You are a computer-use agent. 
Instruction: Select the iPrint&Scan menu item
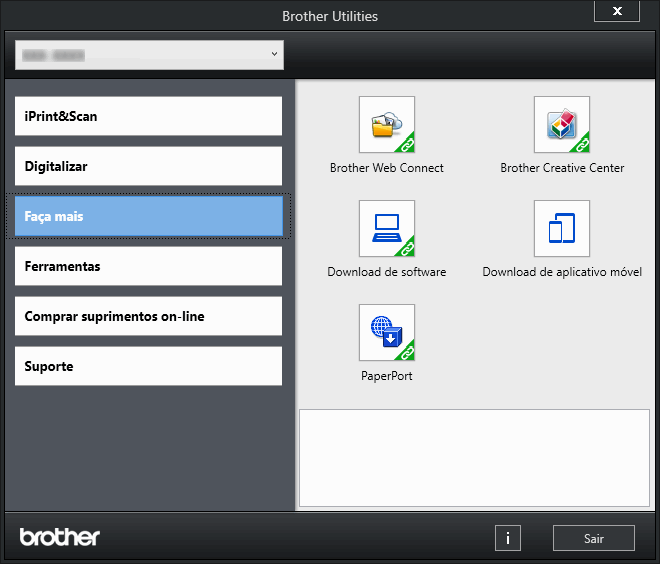pos(149,116)
